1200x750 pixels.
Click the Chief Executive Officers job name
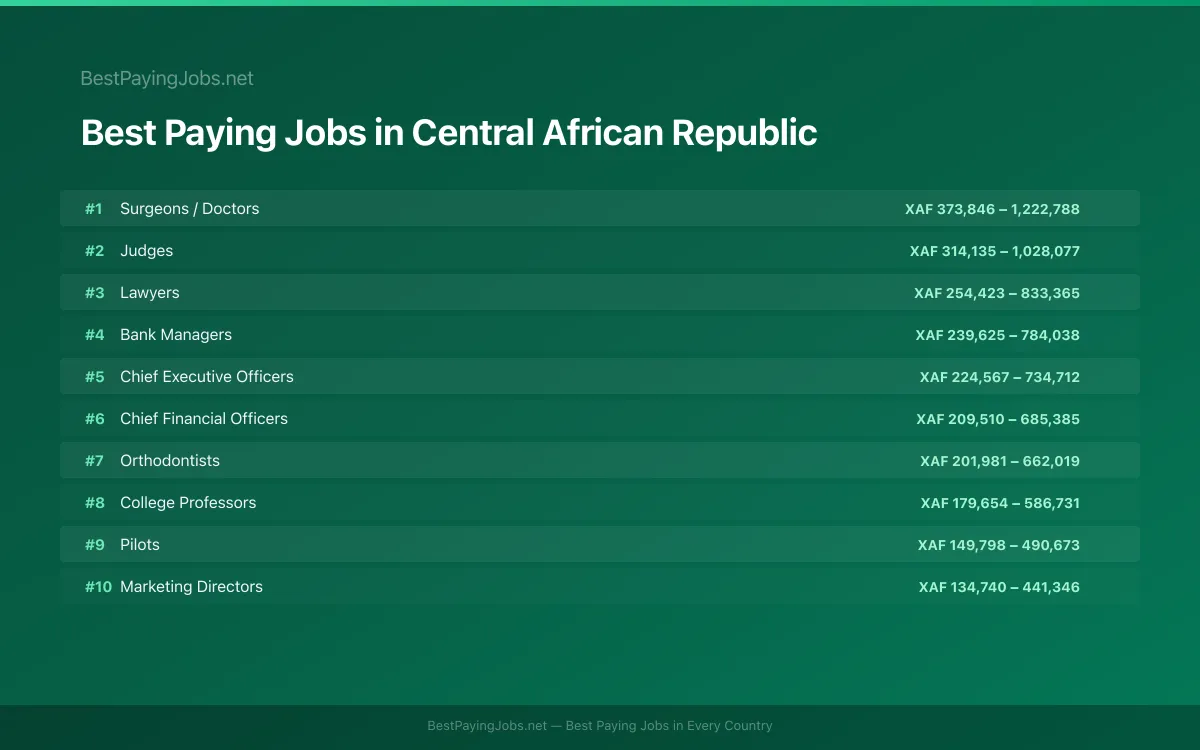(x=207, y=377)
